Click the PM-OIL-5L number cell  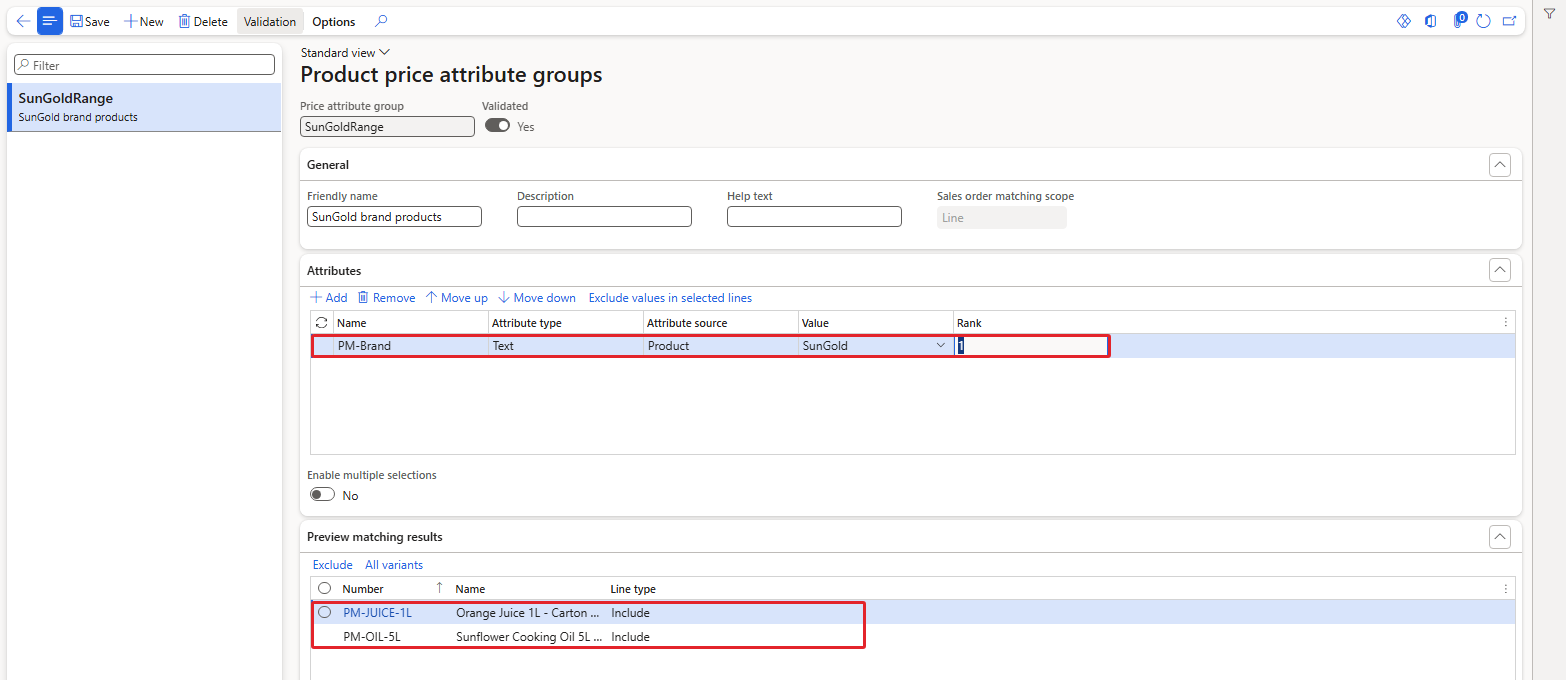(372, 637)
